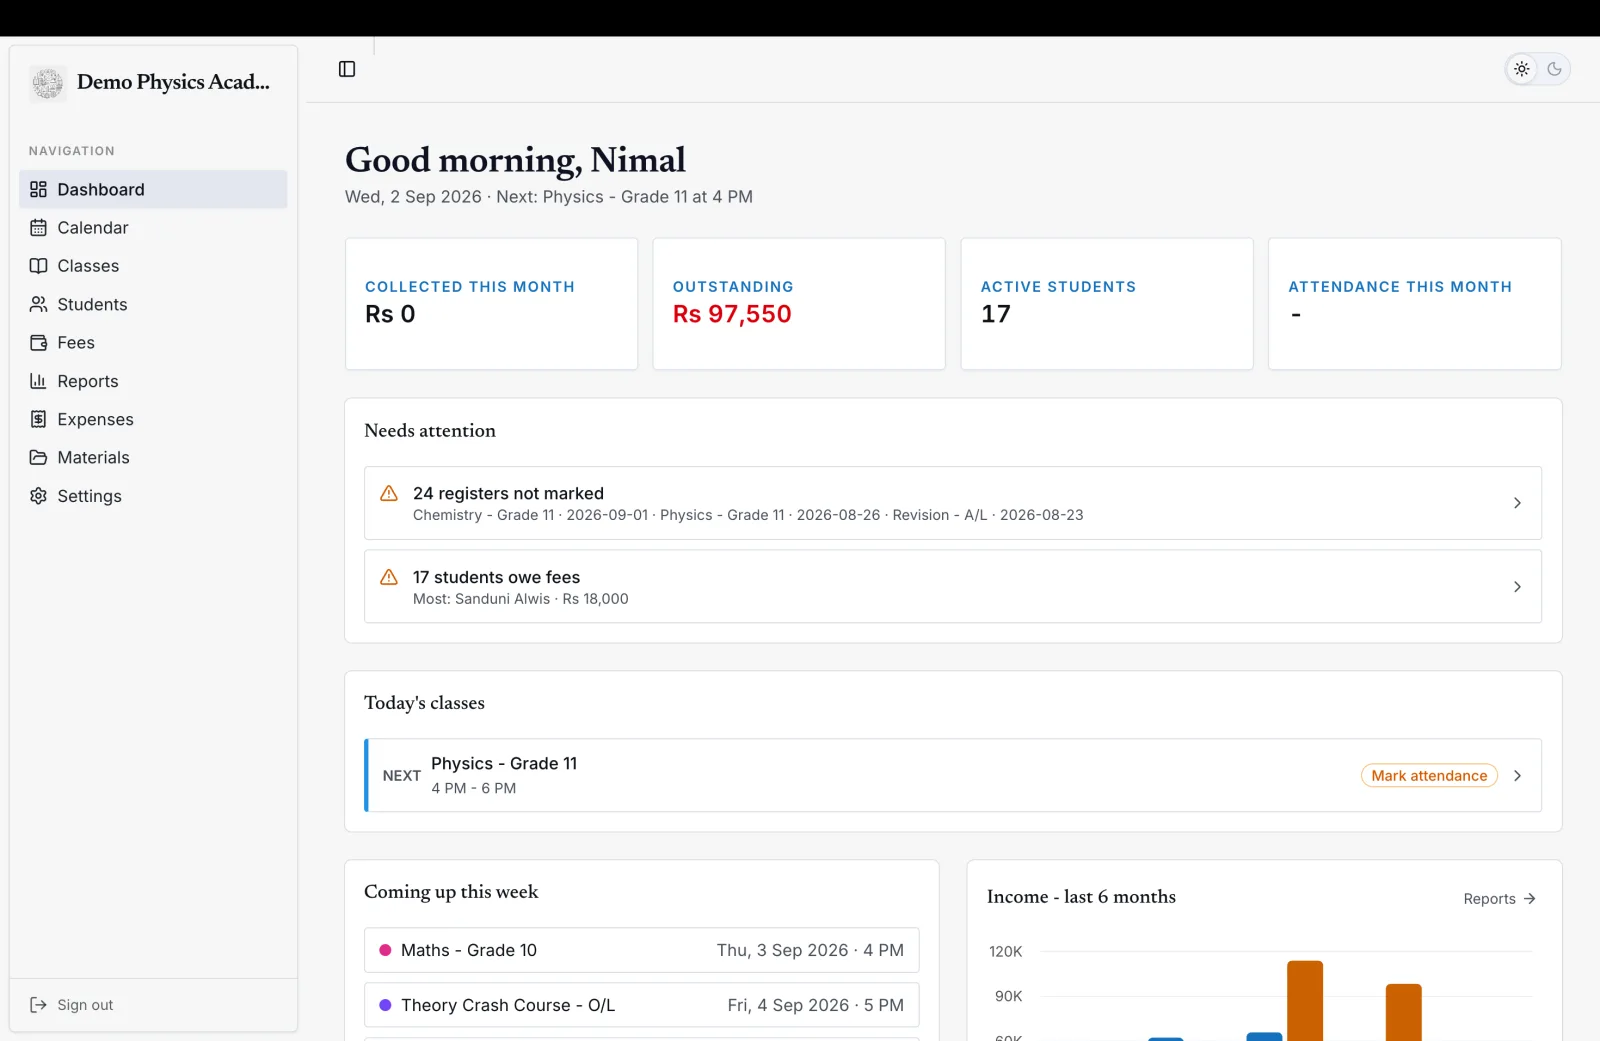Click the Materials menu item label
The height and width of the screenshot is (1041, 1600).
click(x=93, y=457)
